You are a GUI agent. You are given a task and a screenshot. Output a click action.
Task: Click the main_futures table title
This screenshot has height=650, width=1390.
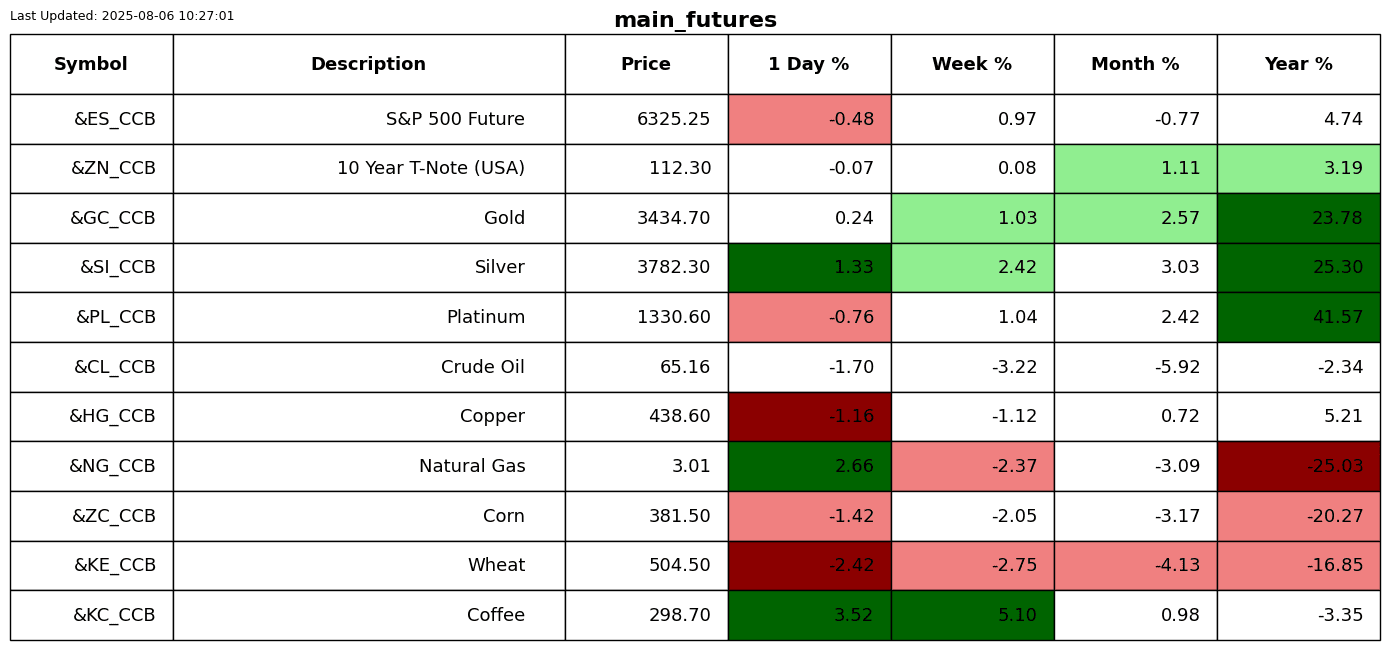(695, 21)
